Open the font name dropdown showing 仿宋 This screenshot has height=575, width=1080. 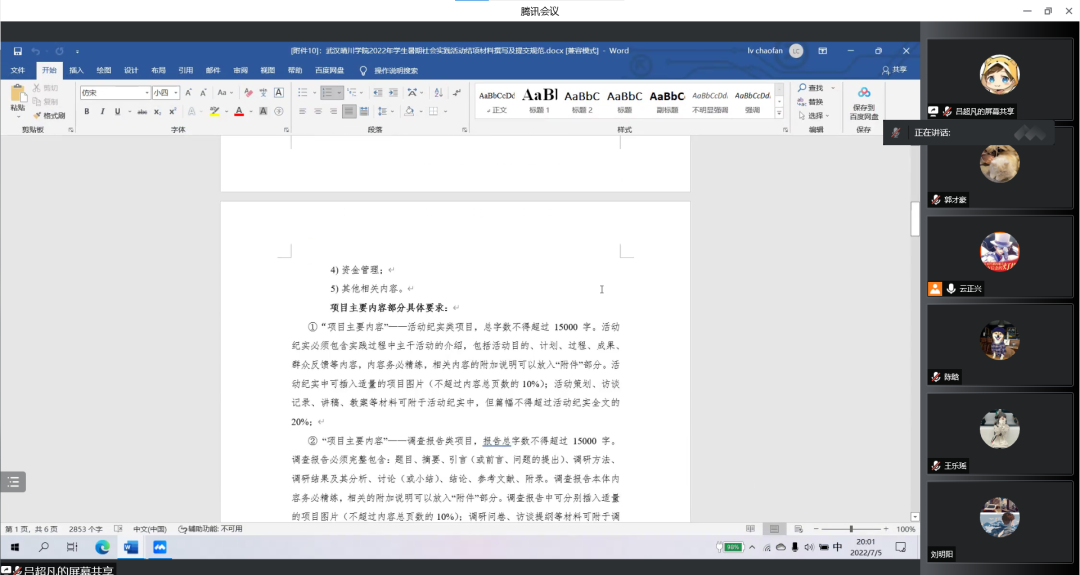click(x=112, y=92)
